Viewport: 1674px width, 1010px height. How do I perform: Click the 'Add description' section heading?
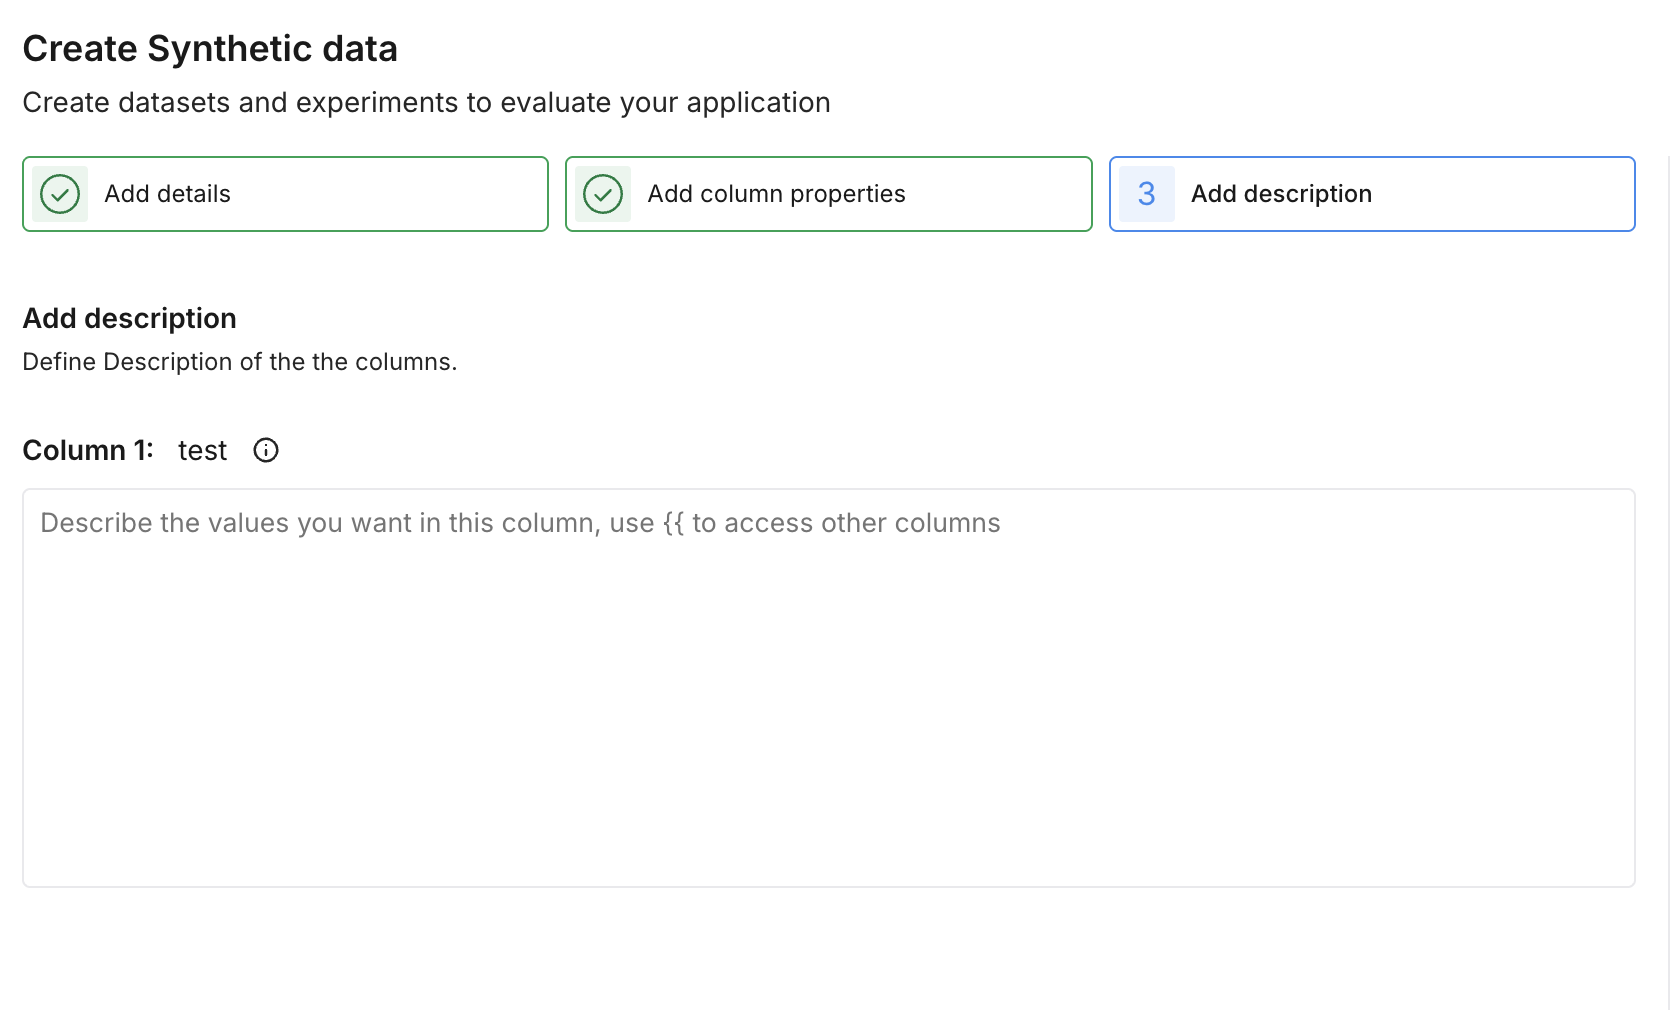130,318
